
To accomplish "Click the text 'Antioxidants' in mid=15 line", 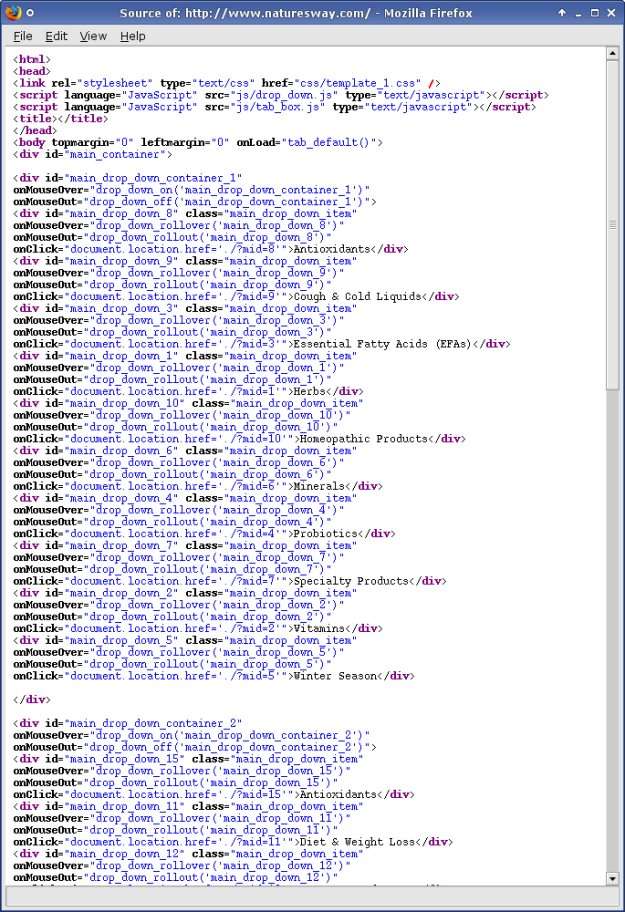I will tap(338, 795).
